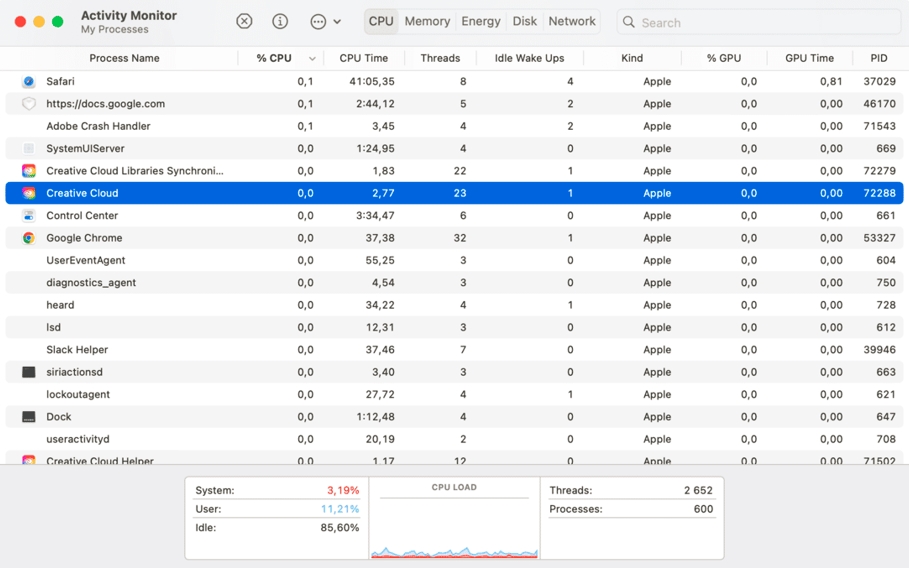The height and width of the screenshot is (568, 909).
Task: Click PID 46170 cell
Action: click(879, 104)
